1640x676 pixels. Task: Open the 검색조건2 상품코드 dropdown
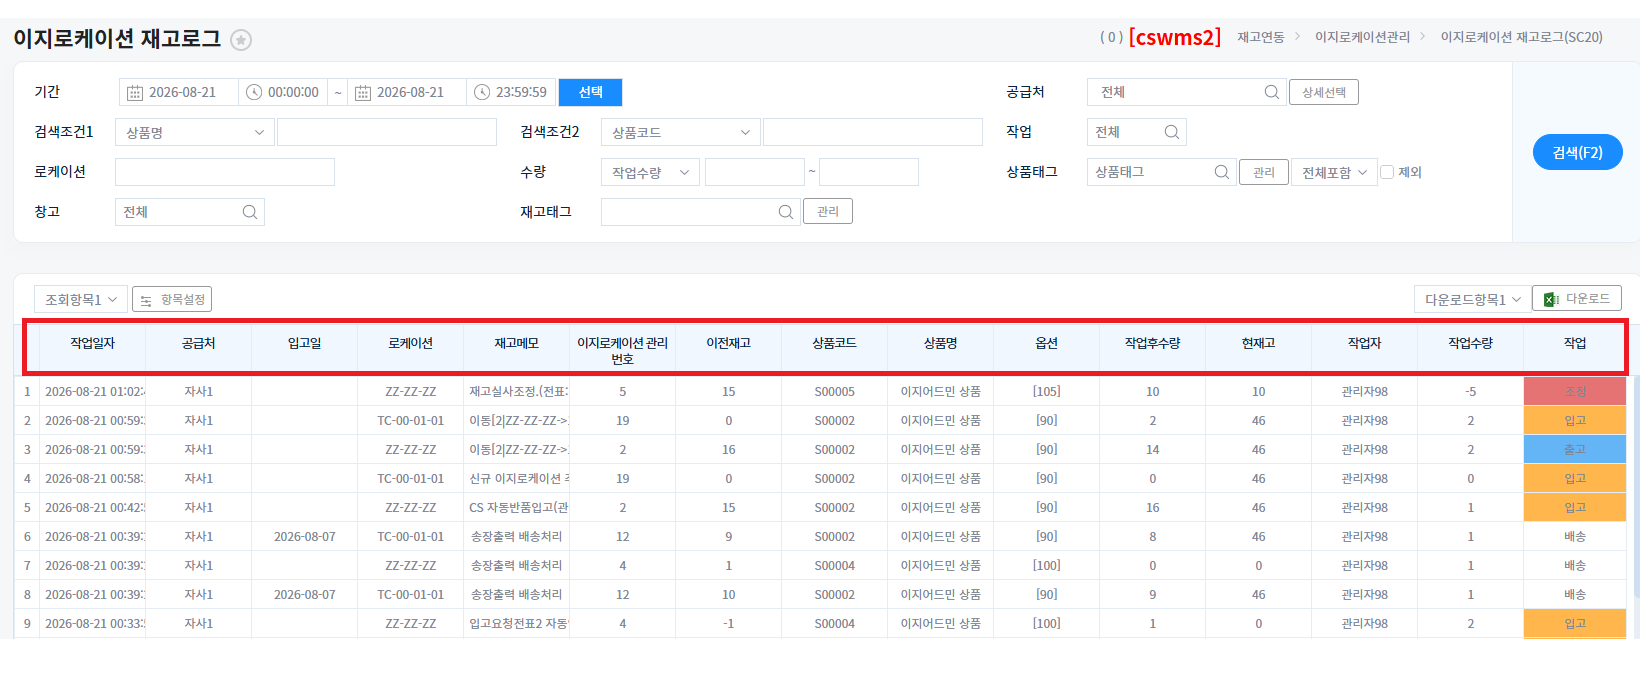coord(681,132)
